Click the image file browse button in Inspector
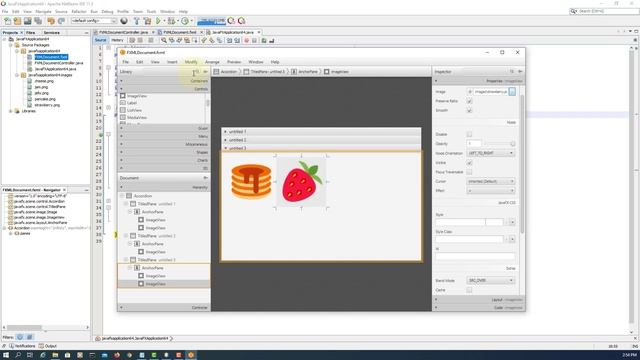This screenshot has height=360, width=640. point(512,92)
